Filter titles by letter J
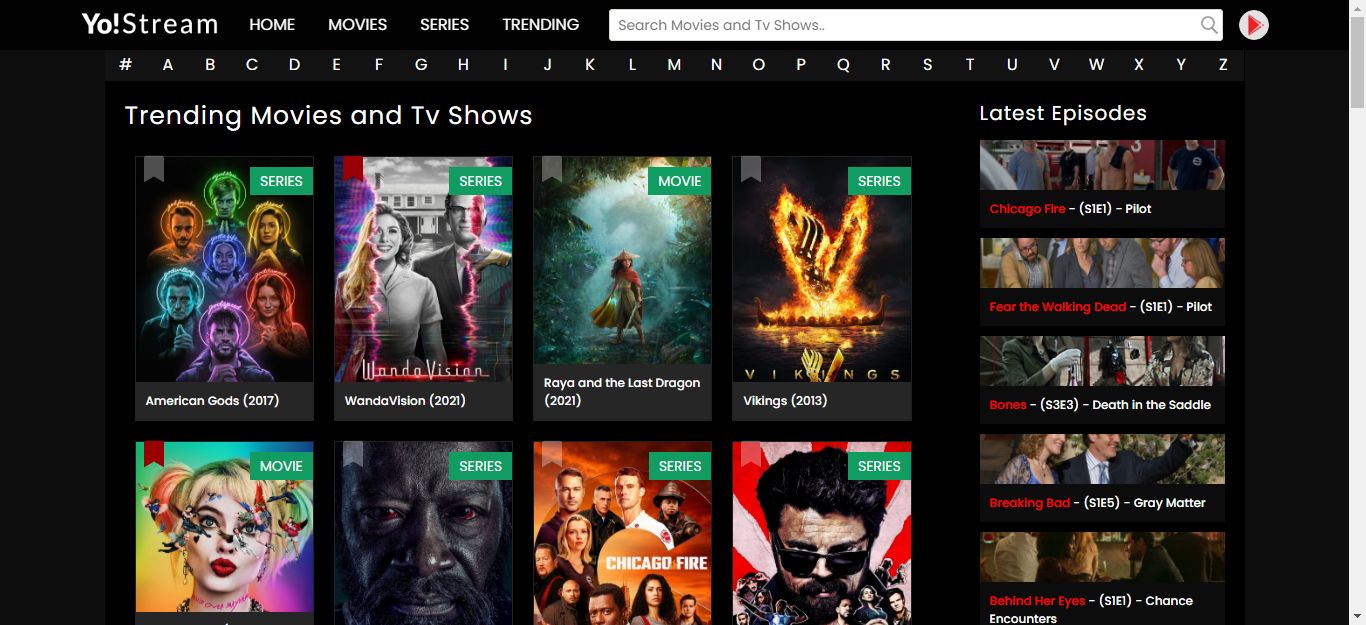Viewport: 1366px width, 625px height. click(x=547, y=64)
